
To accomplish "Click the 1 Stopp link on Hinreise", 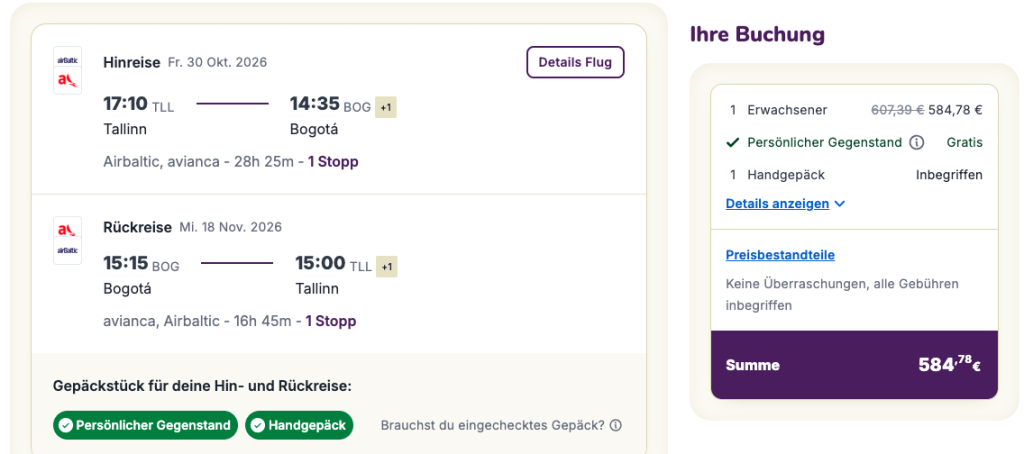I will click(x=332, y=161).
